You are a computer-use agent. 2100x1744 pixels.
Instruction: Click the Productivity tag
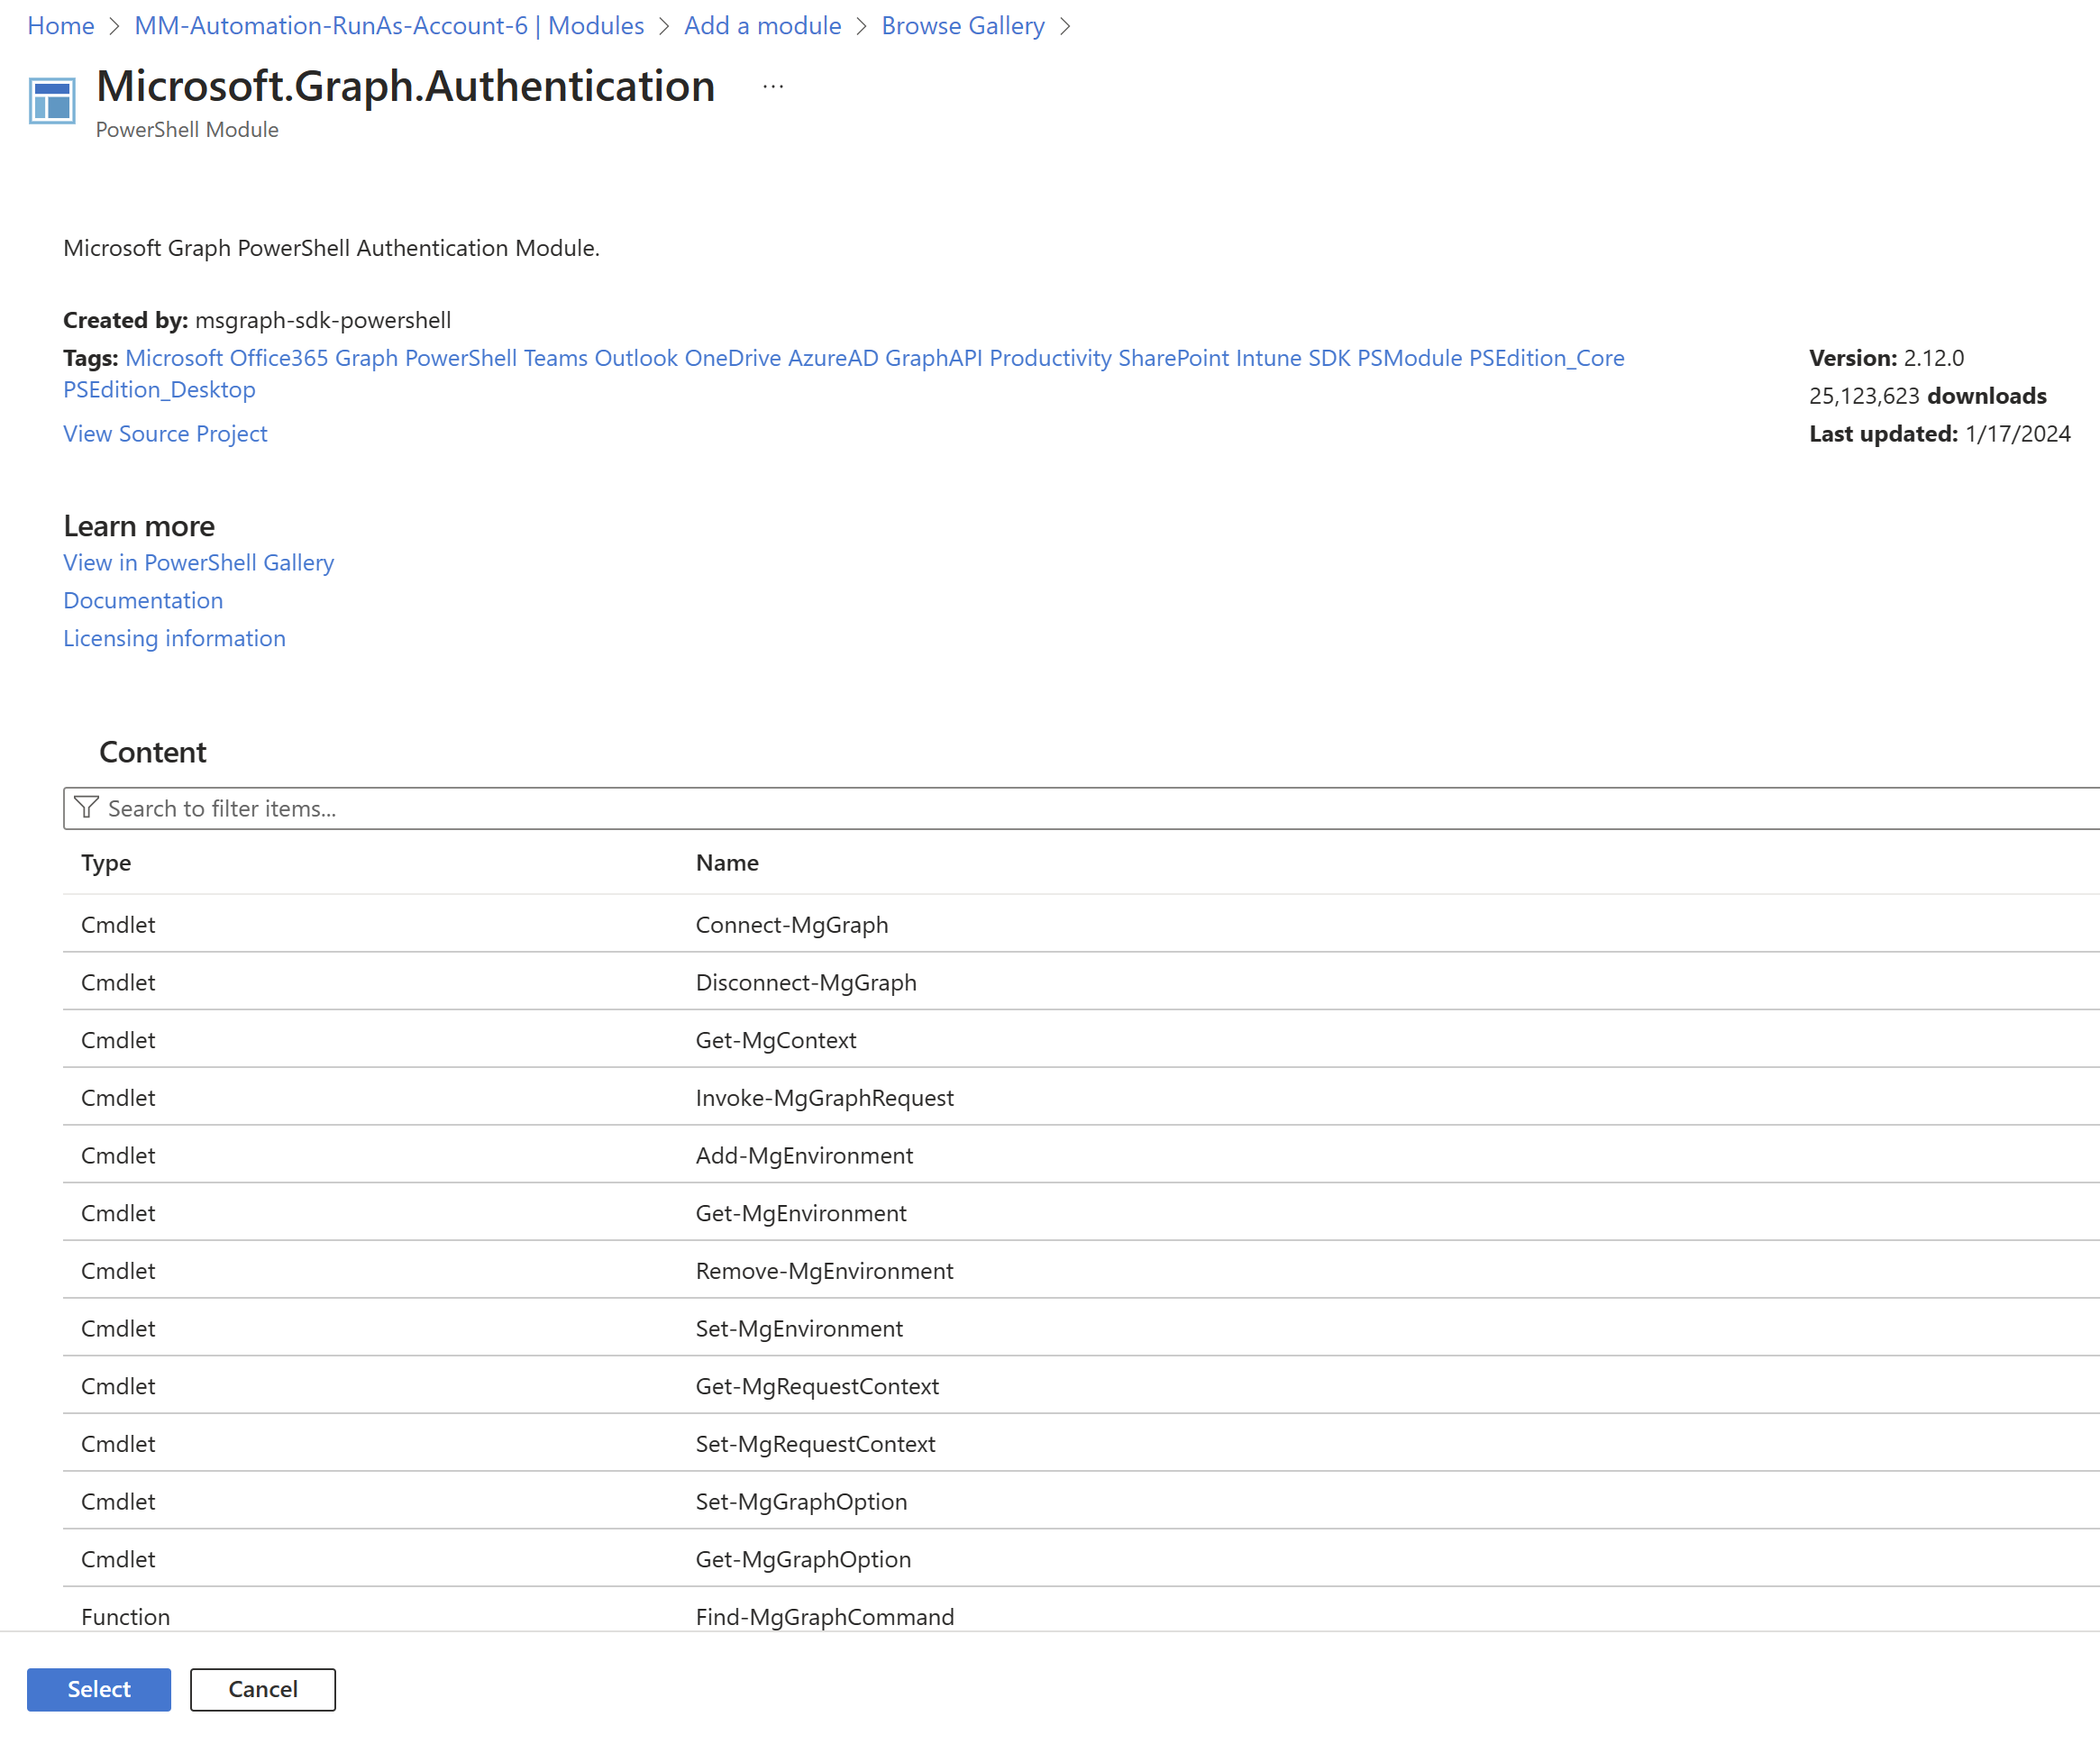tap(1050, 357)
